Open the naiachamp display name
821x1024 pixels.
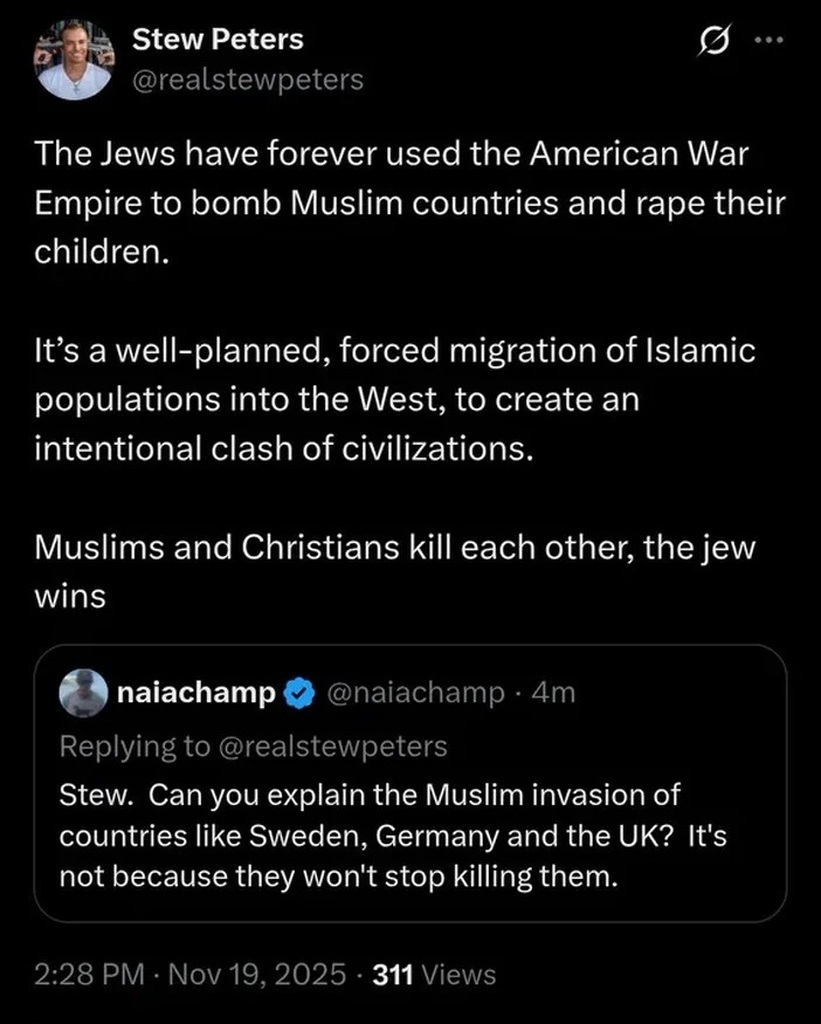click(196, 693)
